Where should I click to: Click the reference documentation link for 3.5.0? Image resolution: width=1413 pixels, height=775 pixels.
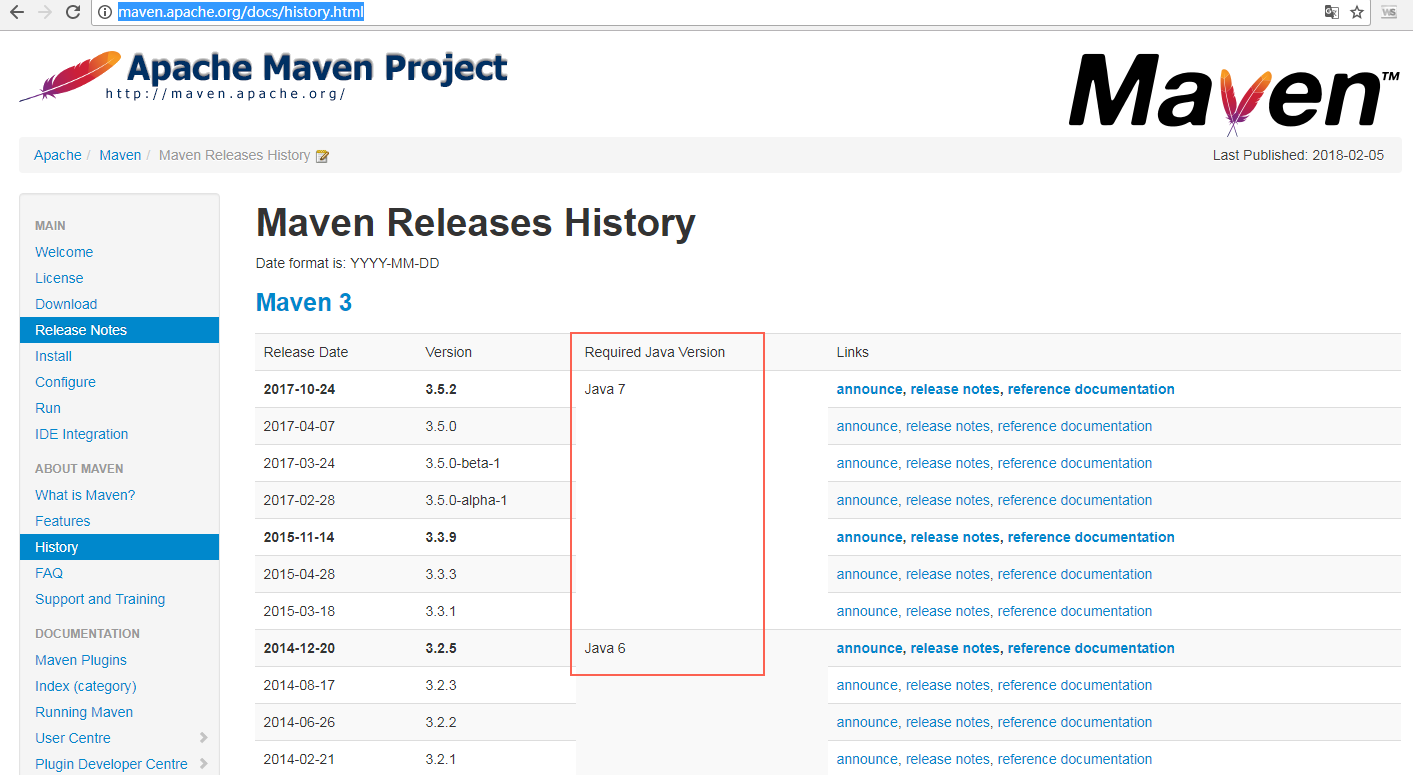tap(1074, 426)
